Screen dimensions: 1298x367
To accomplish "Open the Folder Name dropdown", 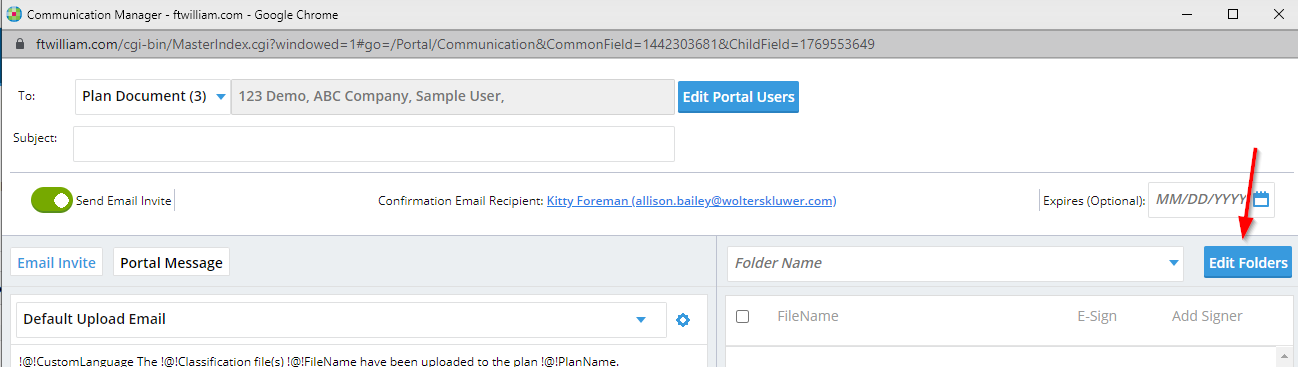I will coord(955,263).
